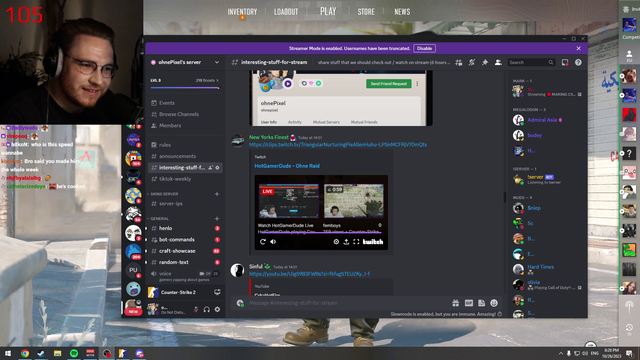Open the Discord help question-mark icon
The height and width of the screenshot is (360, 640).
(578, 62)
